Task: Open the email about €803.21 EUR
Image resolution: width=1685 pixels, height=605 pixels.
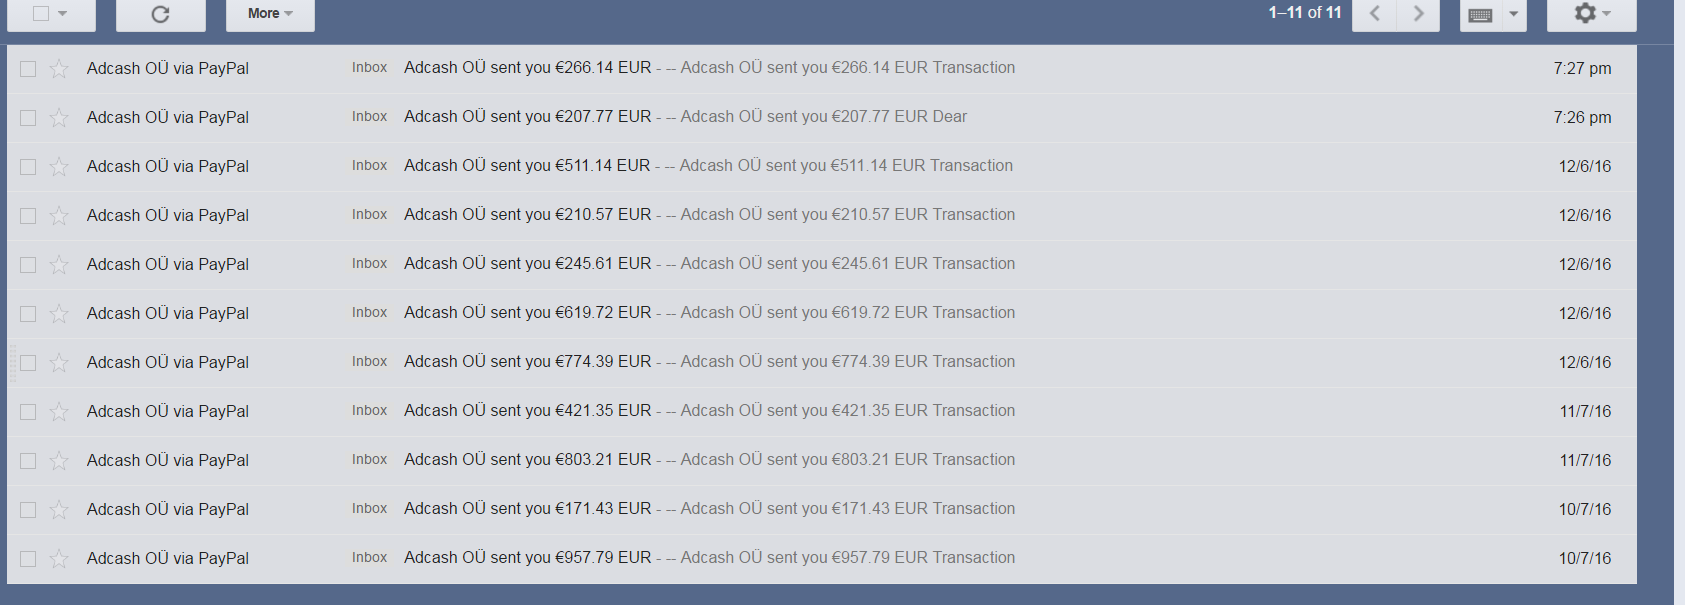Action: click(822, 461)
